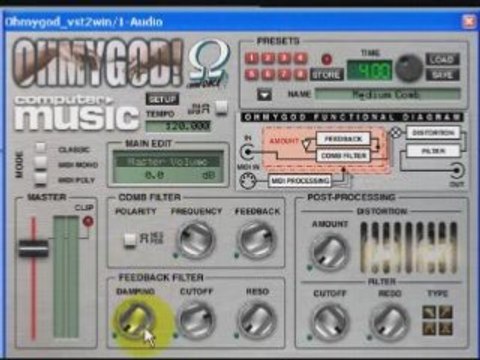Click the OUT audio jack icon
This screenshot has height=360, width=480.
coord(456,171)
